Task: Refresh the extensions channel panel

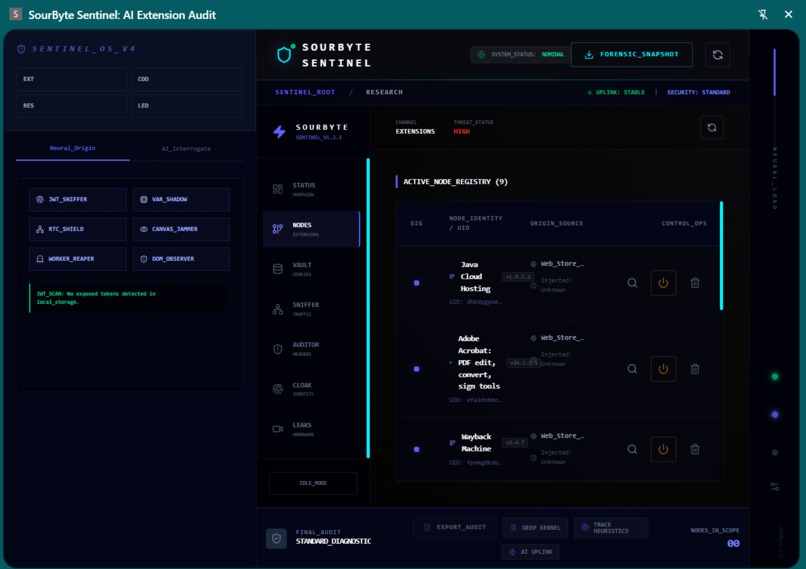Action: pos(712,127)
